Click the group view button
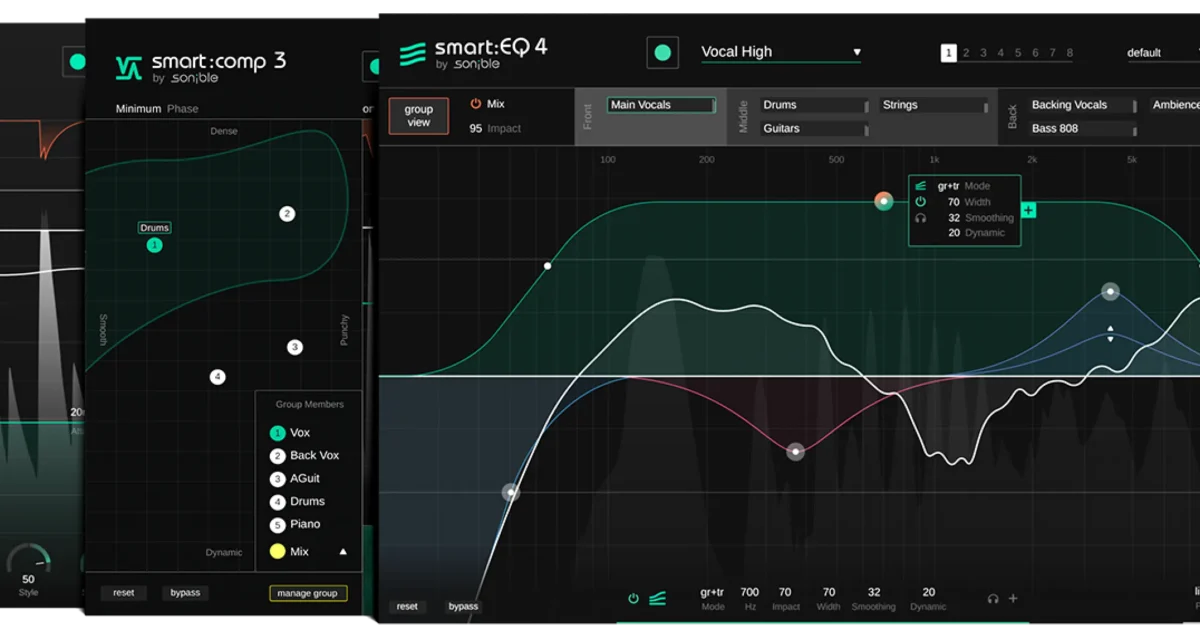 [x=418, y=116]
